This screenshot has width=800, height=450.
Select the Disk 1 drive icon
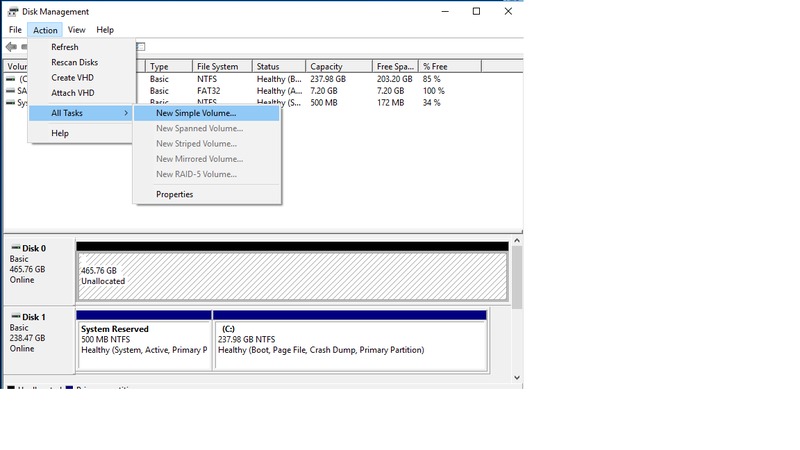14,317
